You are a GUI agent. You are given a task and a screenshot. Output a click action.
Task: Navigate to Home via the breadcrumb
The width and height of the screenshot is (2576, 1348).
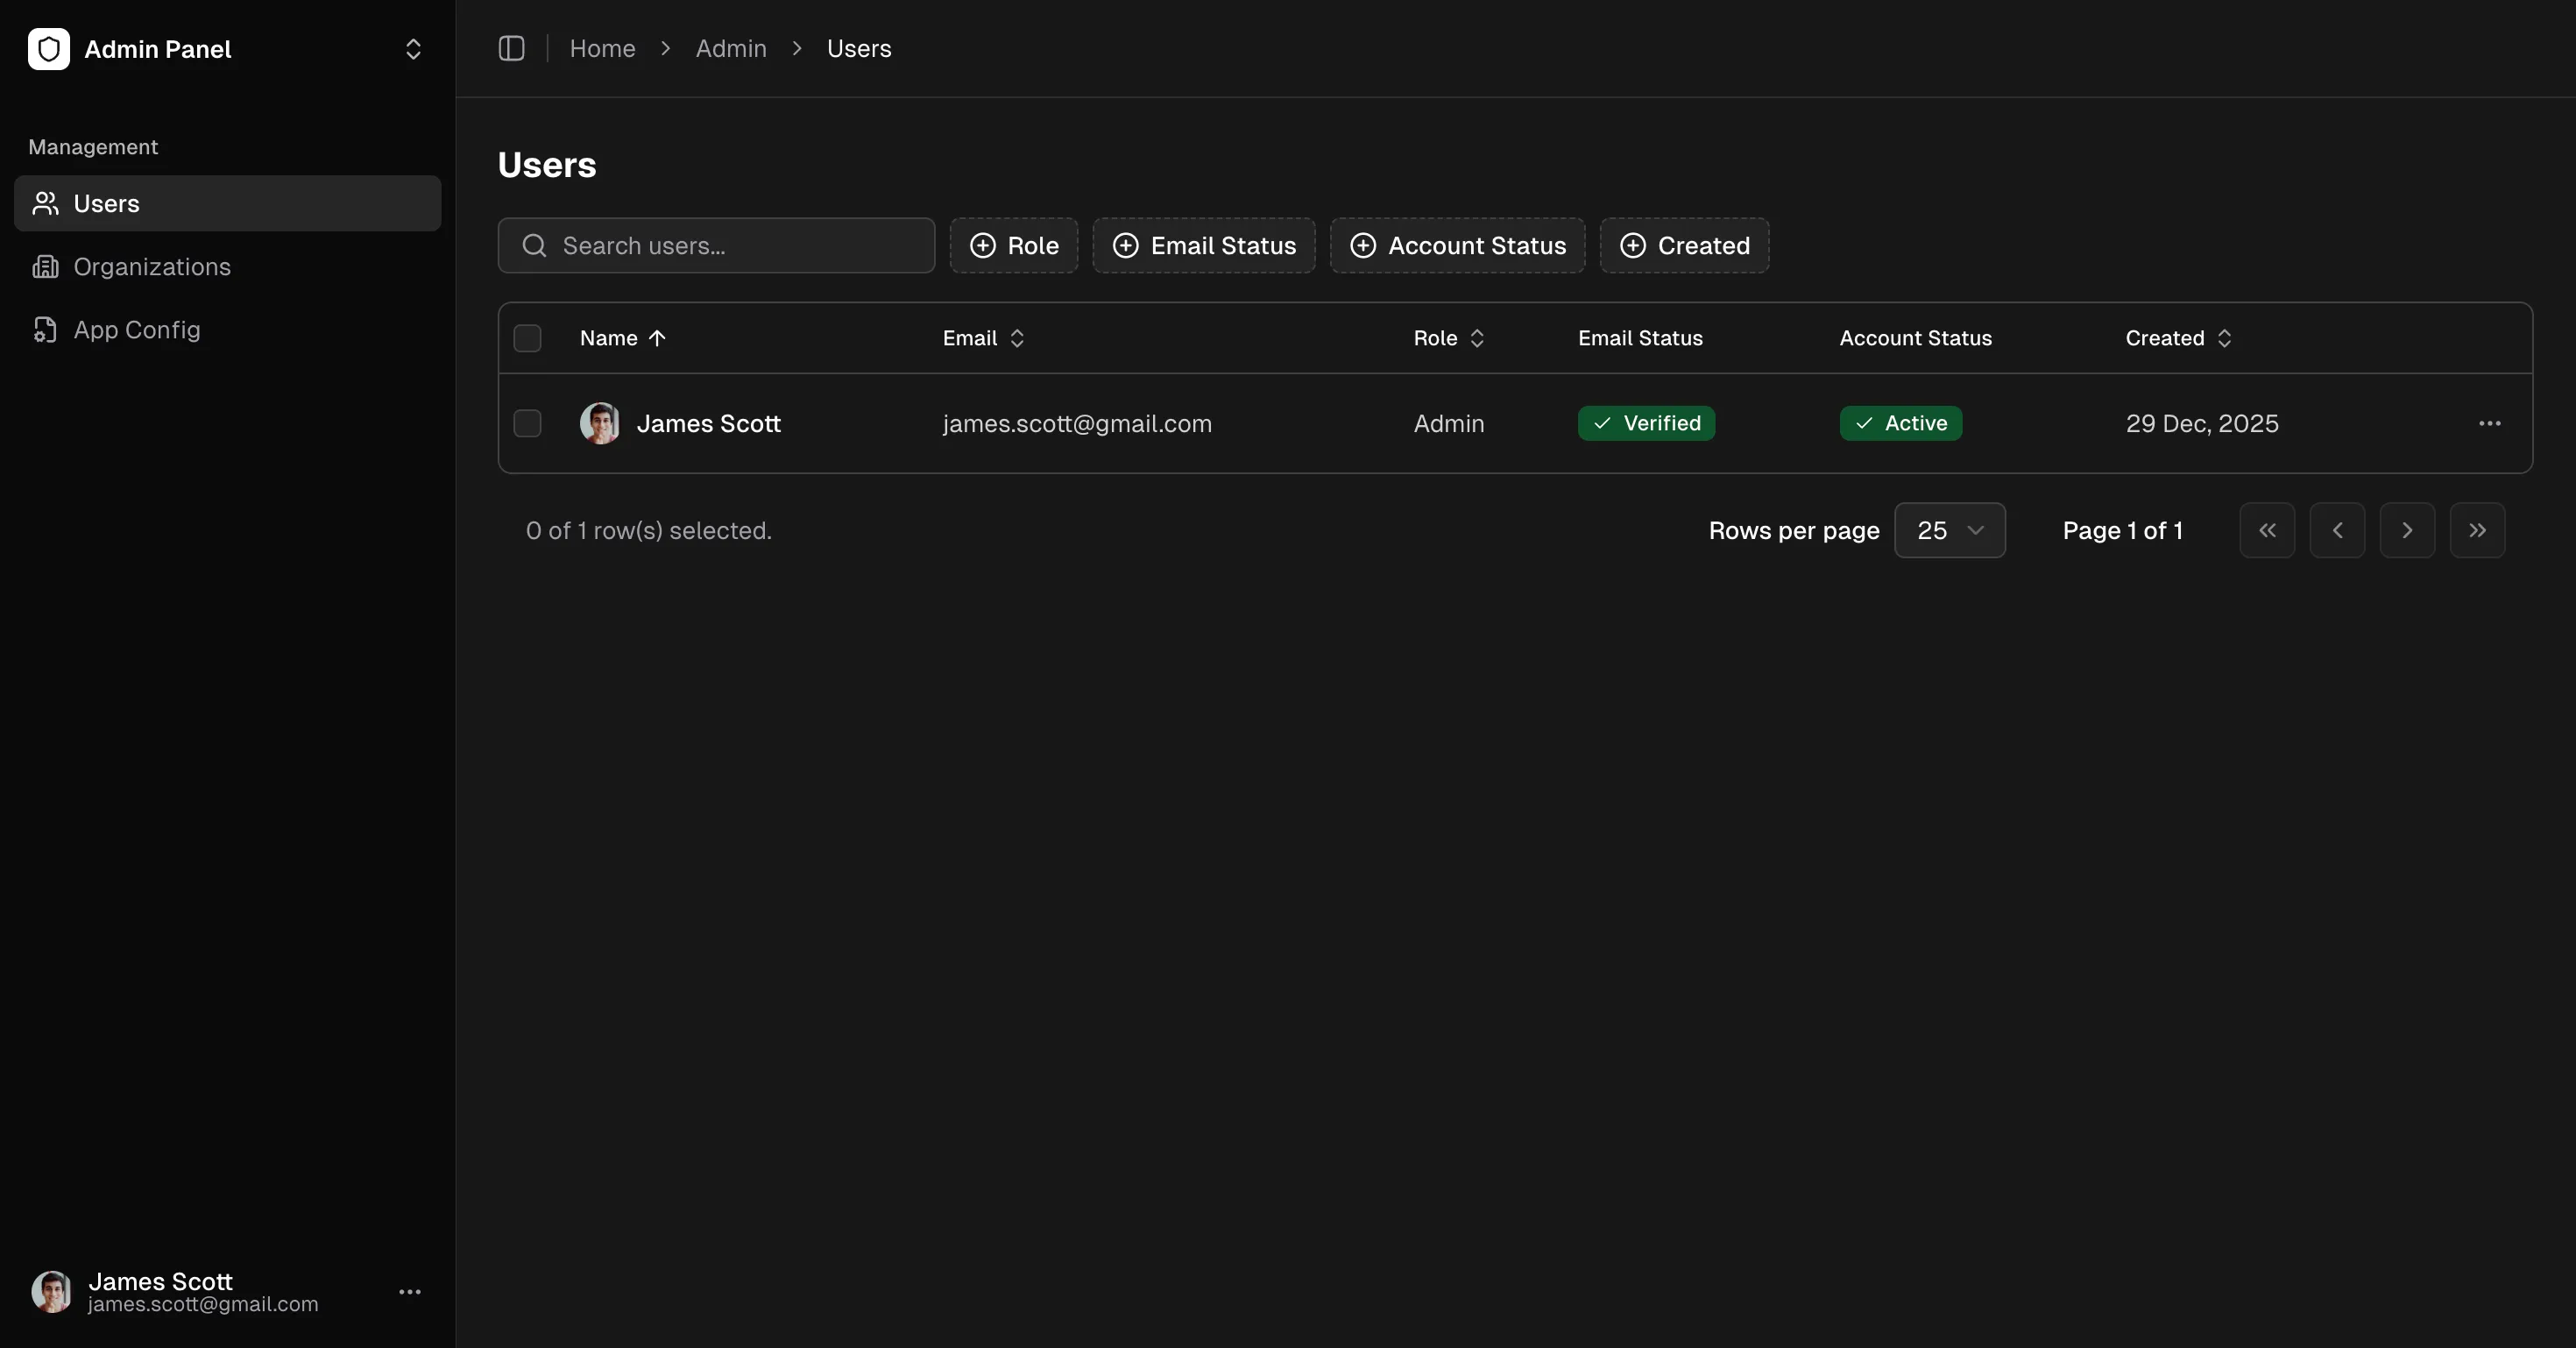[602, 48]
